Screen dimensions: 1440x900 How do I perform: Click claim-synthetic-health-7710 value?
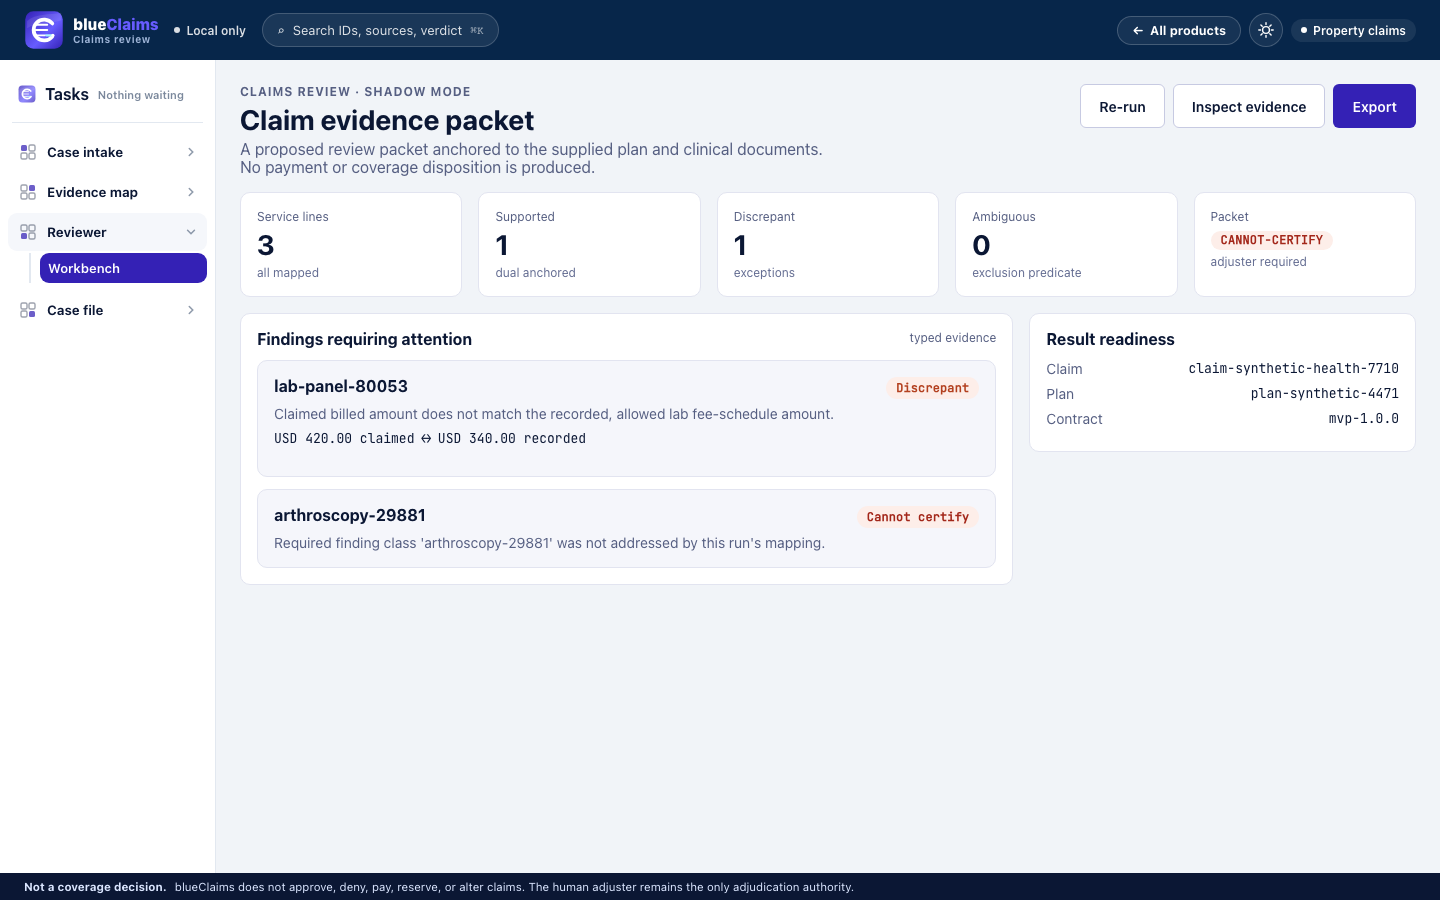(1293, 369)
